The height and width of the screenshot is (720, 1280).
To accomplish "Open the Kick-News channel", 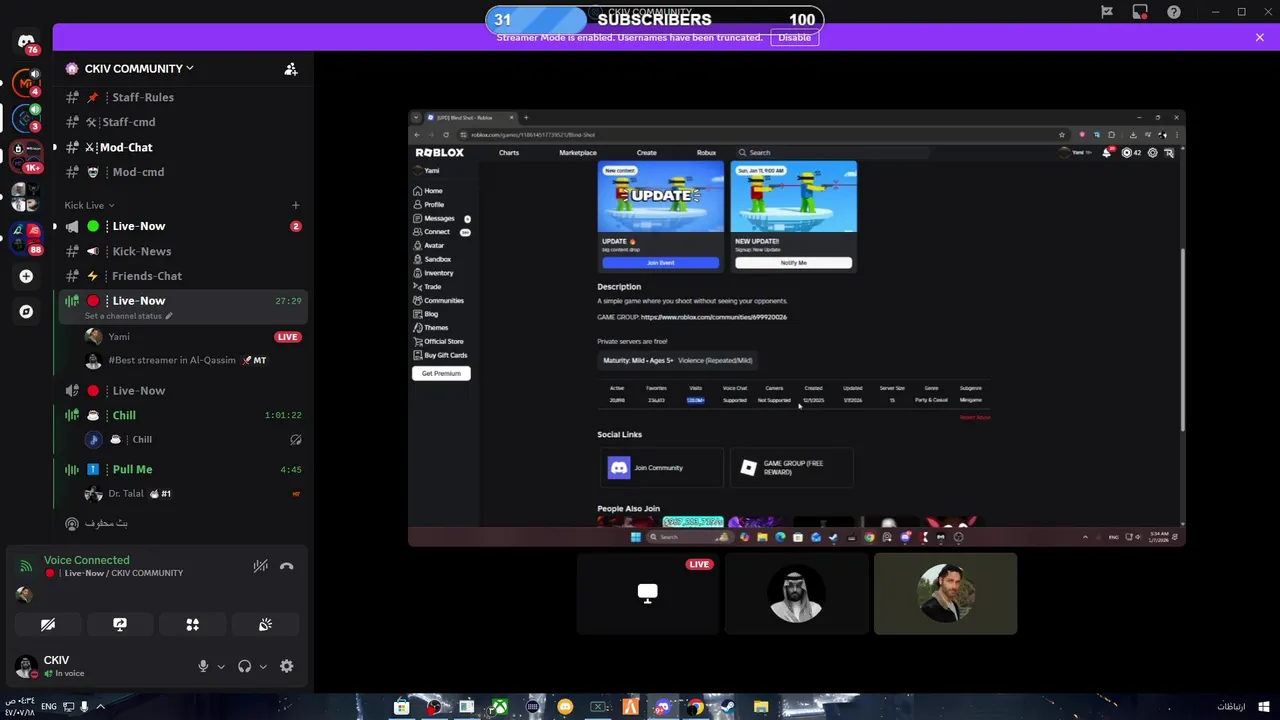I will [181, 251].
